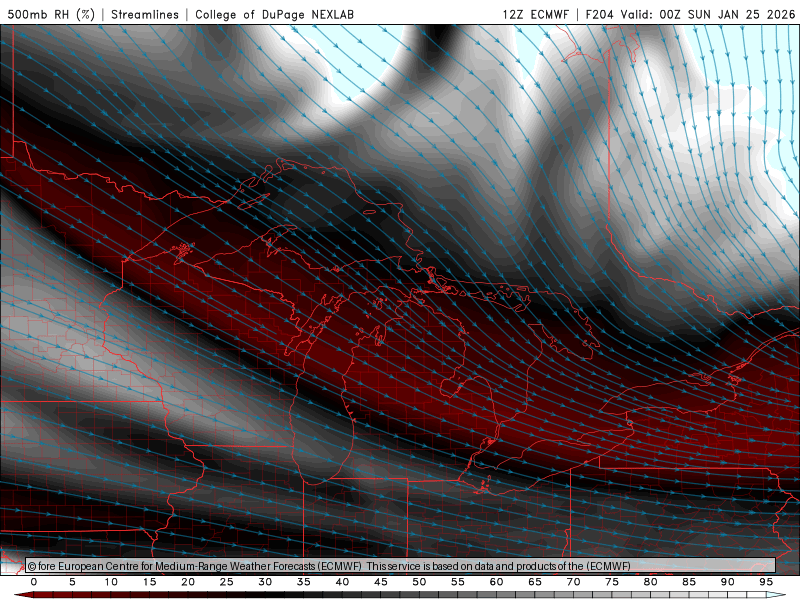Click the "95" label on the RH color scale
Image resolution: width=800 pixels, height=600 pixels.
pos(766,582)
